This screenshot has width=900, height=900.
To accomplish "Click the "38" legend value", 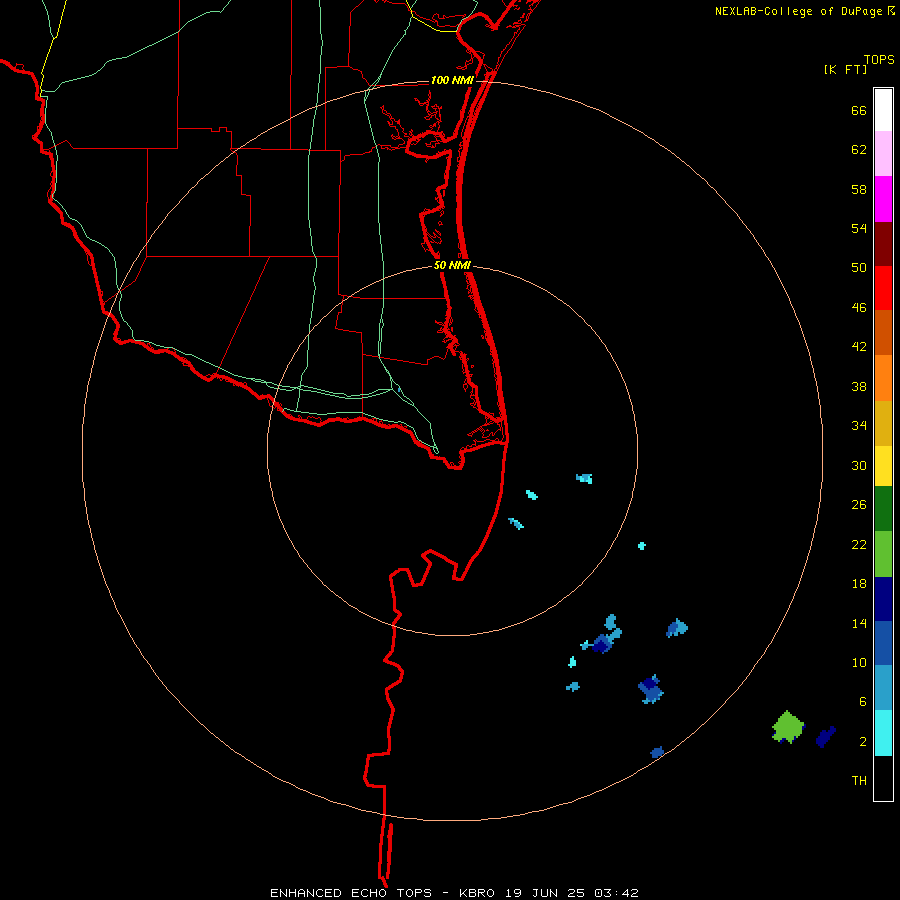I will pos(859,387).
